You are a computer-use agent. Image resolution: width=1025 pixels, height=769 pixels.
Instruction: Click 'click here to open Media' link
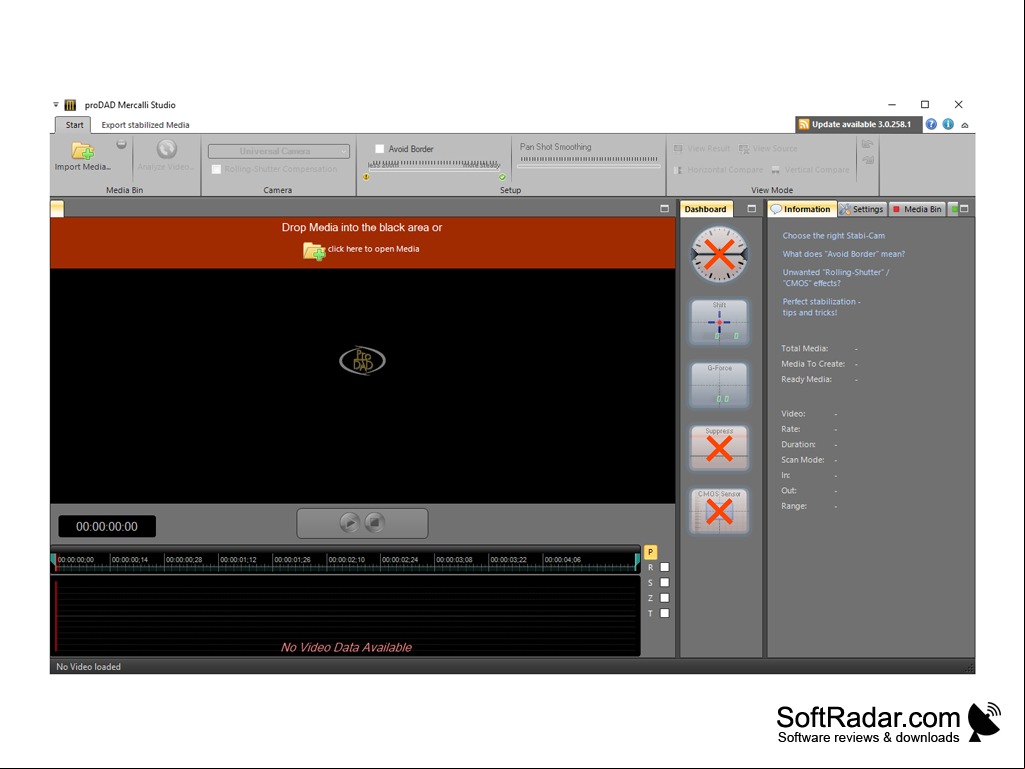click(x=373, y=249)
